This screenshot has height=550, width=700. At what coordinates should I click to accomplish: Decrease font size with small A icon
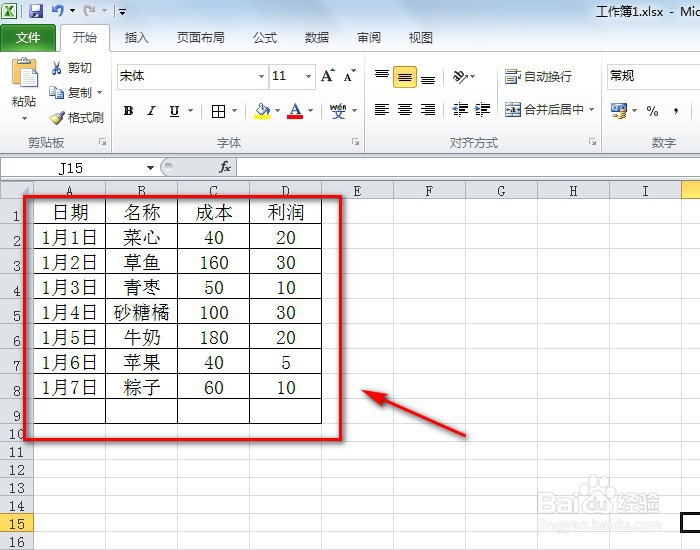349,75
